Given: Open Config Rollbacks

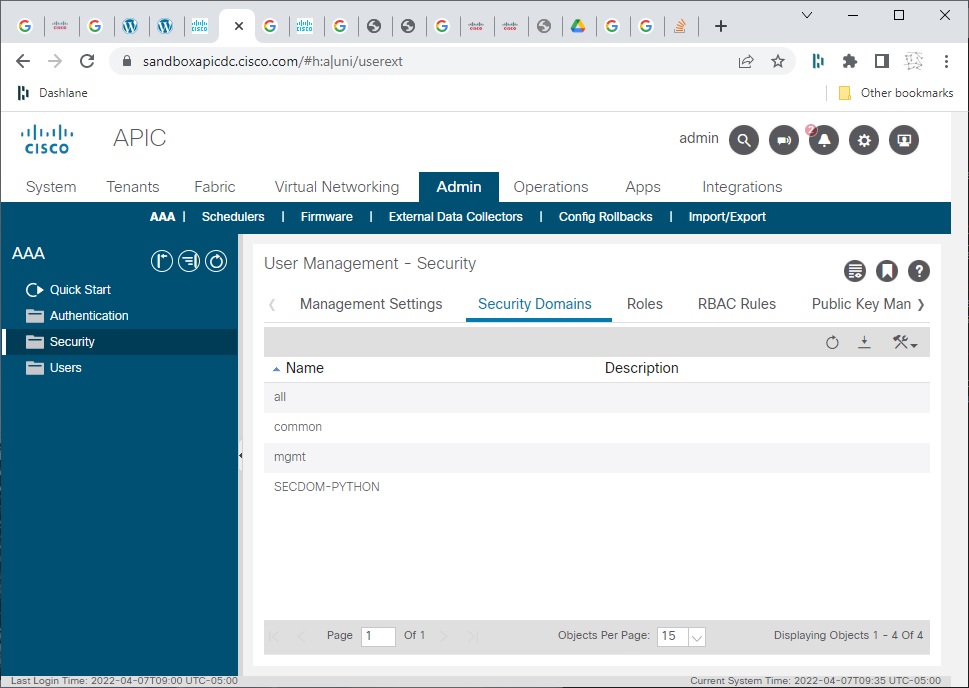Looking at the screenshot, I should pyautogui.click(x=606, y=217).
